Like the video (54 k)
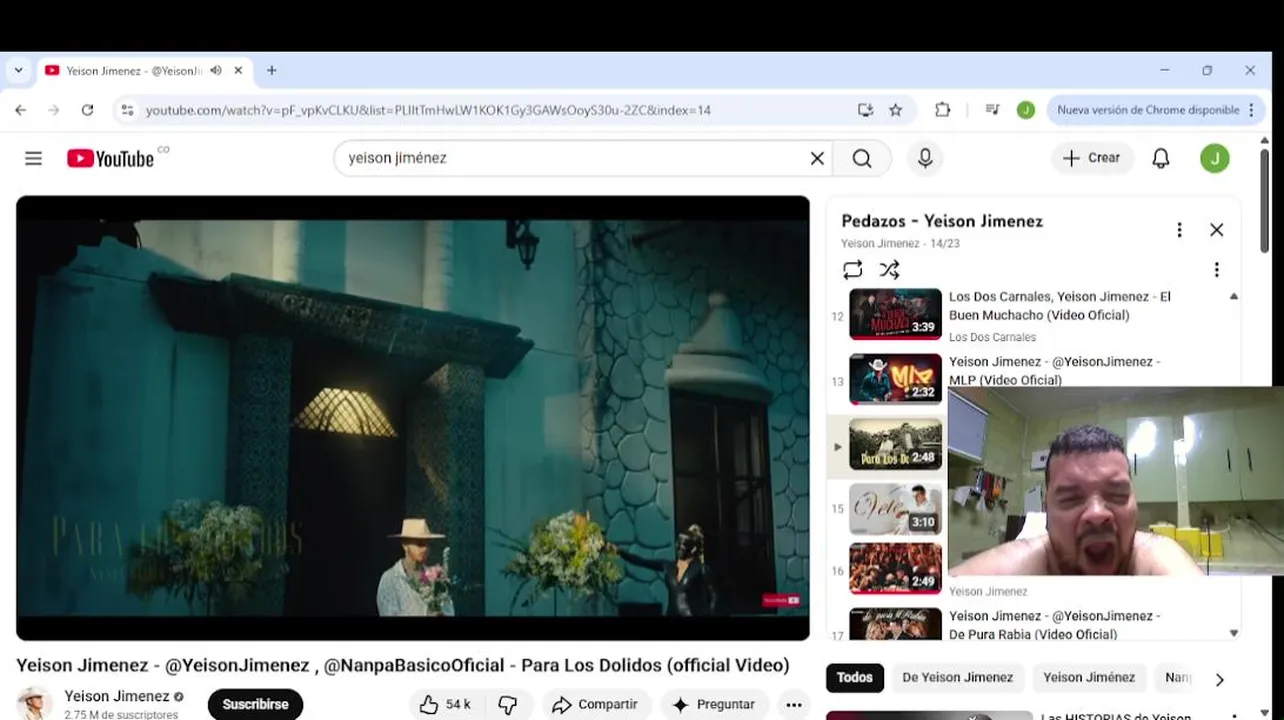 click(445, 704)
